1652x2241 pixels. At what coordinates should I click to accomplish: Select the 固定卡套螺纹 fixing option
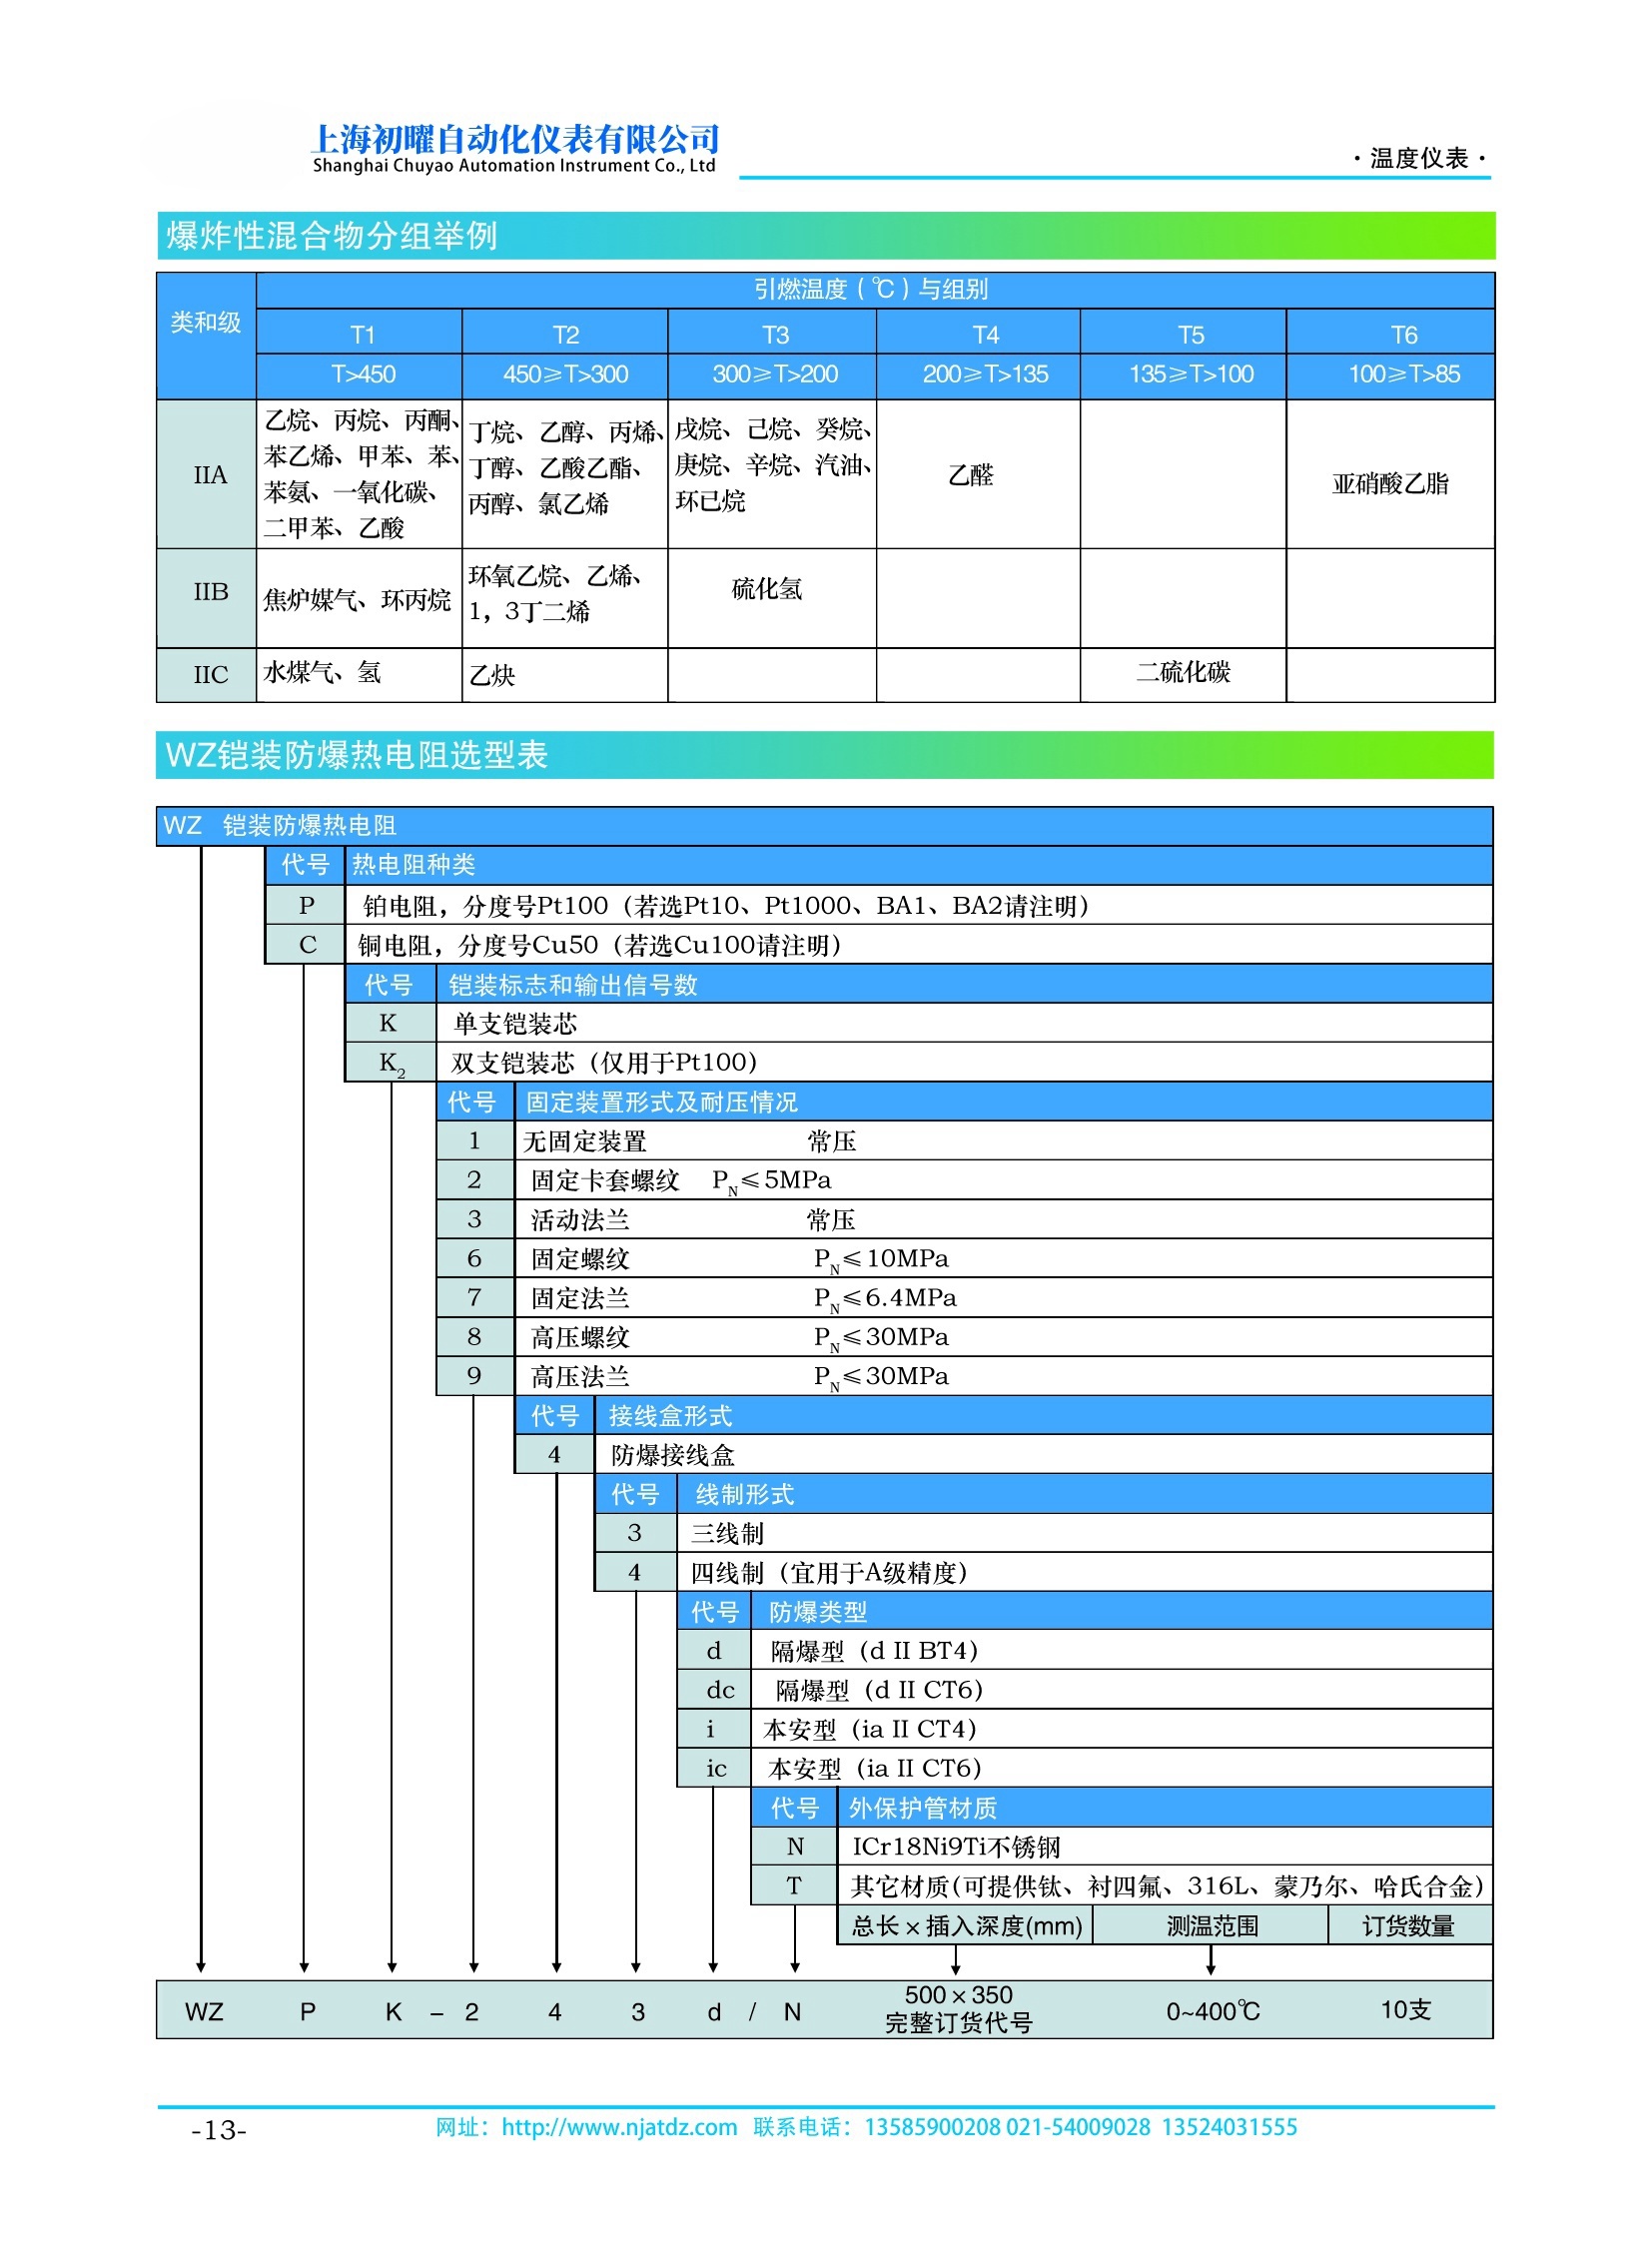pos(604,1180)
